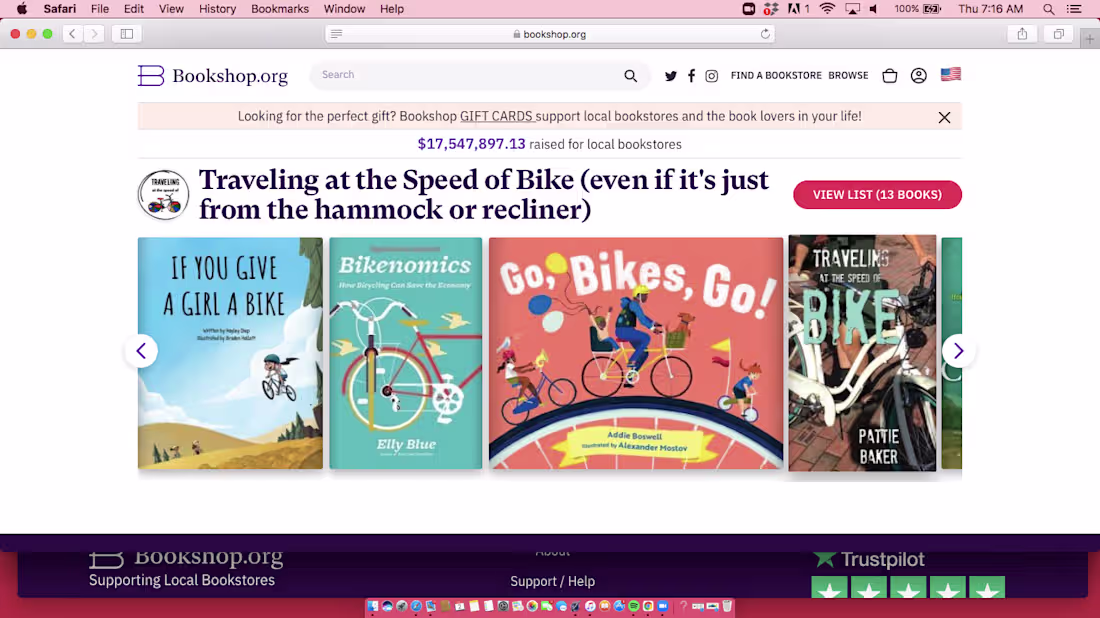Change region via the US flag icon
The image size is (1100, 618).
tap(951, 74)
